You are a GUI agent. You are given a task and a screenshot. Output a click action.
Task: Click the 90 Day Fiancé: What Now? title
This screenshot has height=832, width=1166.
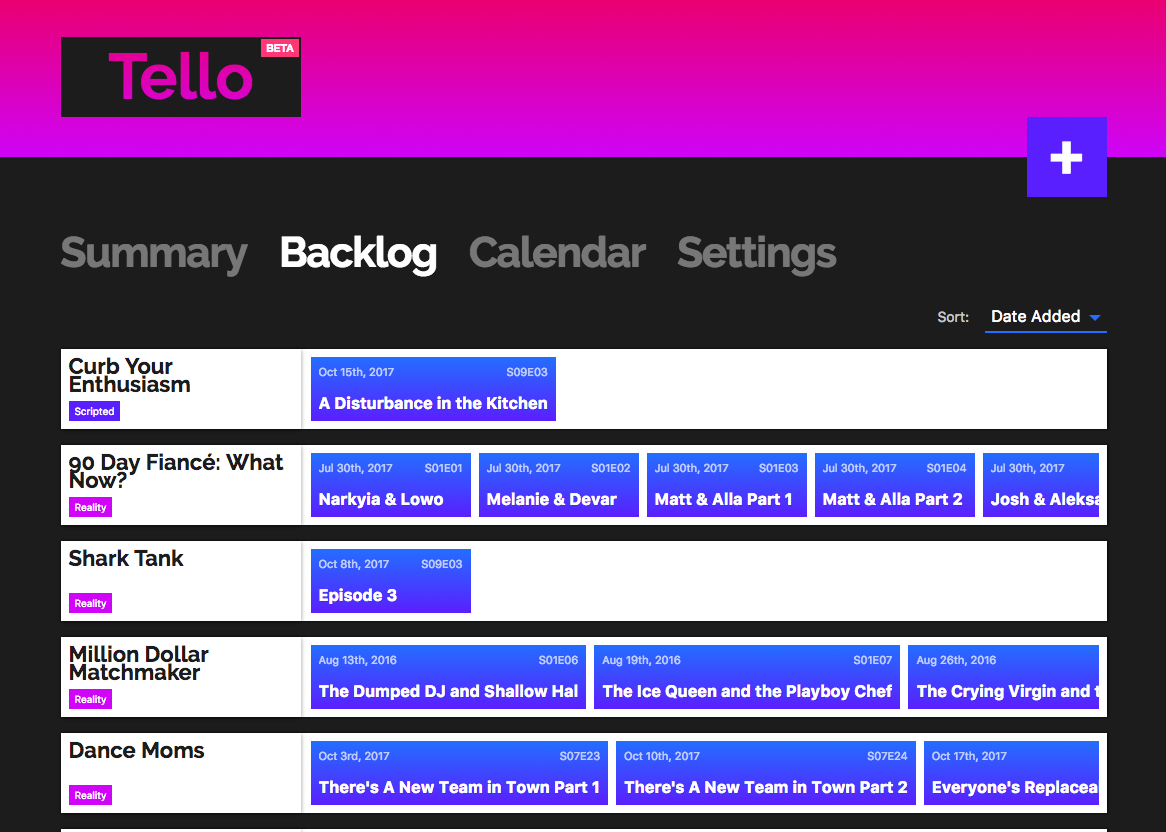coord(175,473)
